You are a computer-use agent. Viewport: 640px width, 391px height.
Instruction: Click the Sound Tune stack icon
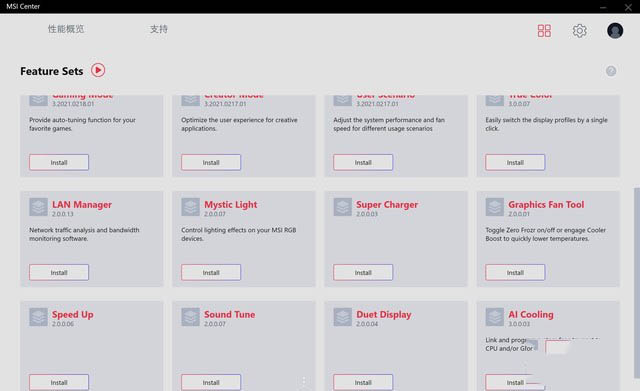[191, 317]
